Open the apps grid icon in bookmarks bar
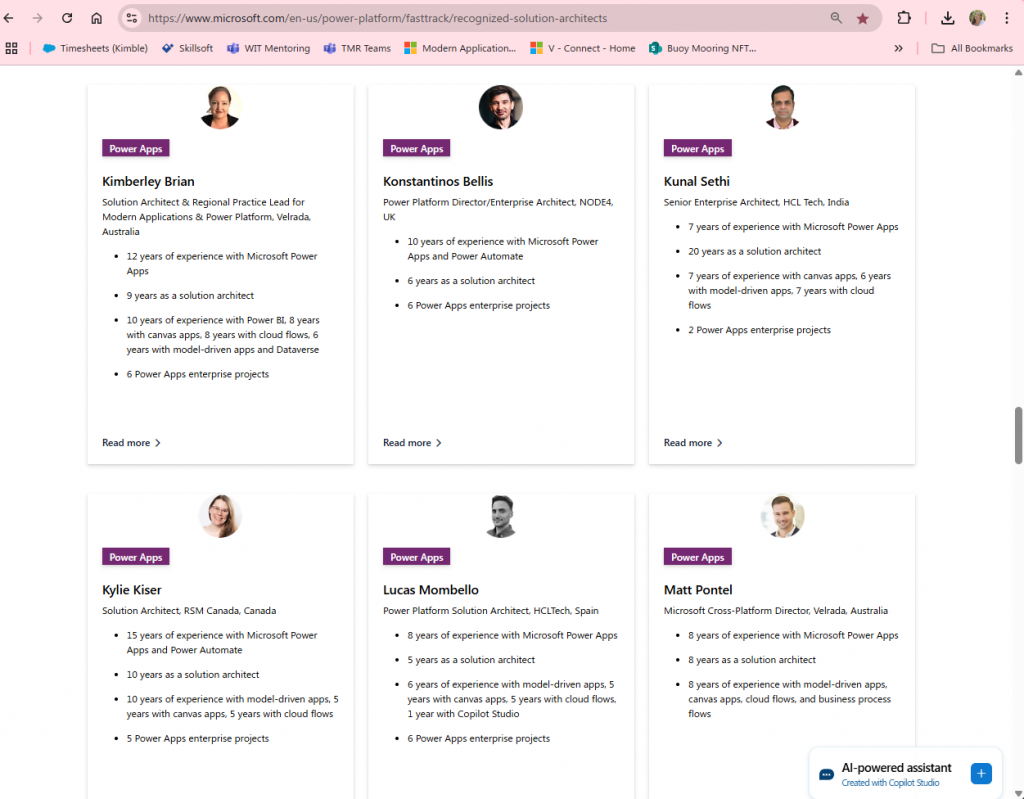Image resolution: width=1024 pixels, height=799 pixels. point(12,48)
